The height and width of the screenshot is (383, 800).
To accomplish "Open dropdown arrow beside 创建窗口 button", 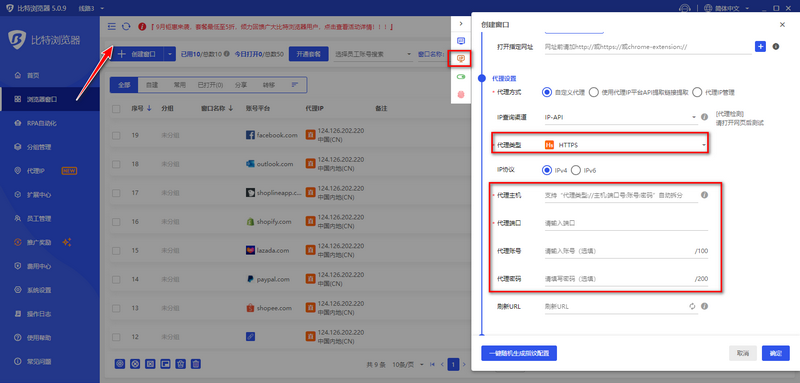I will (x=170, y=54).
